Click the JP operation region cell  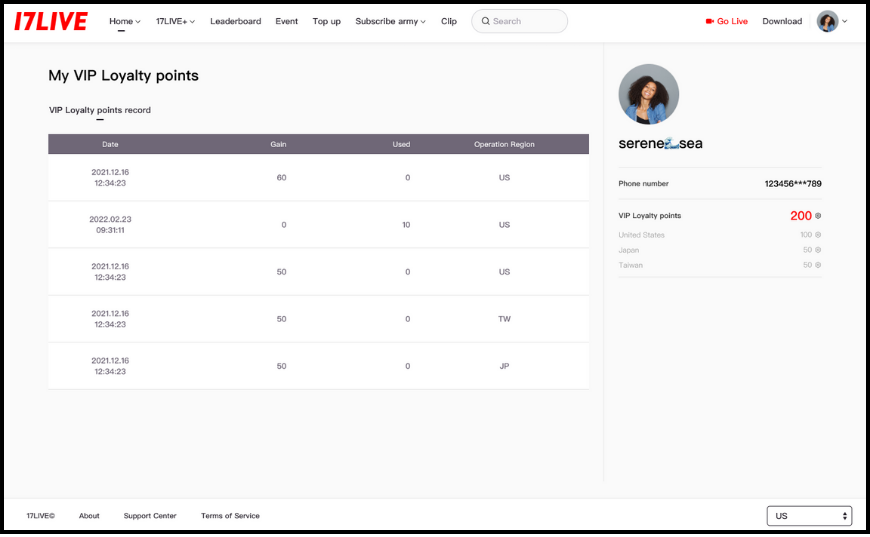504,366
